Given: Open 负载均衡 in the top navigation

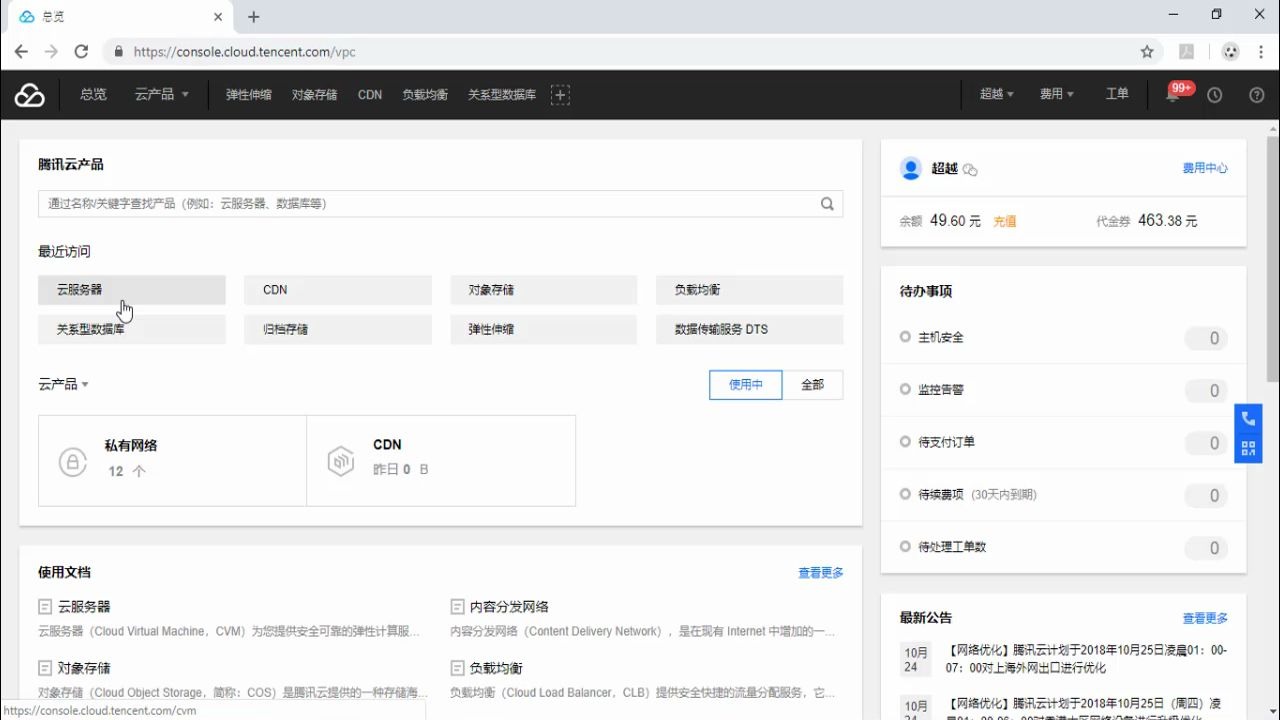Looking at the screenshot, I should coord(425,95).
